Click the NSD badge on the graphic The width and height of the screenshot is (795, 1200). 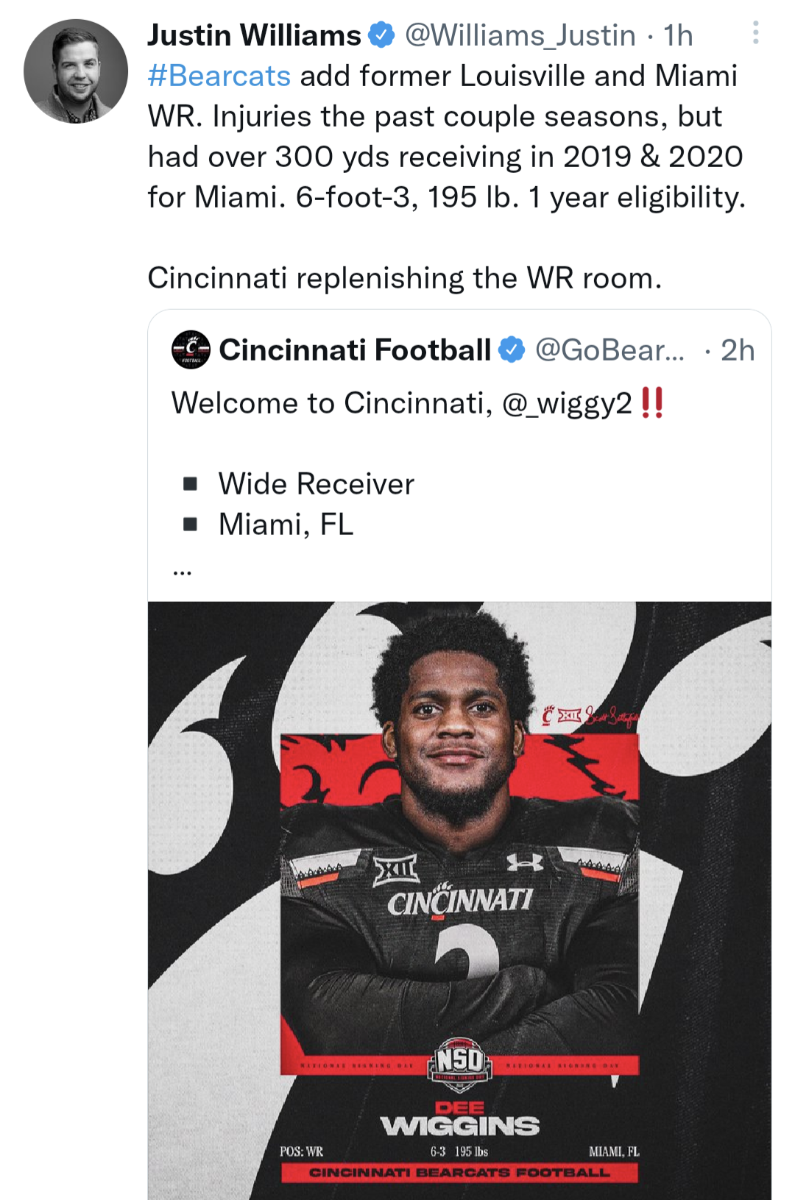[460, 1060]
